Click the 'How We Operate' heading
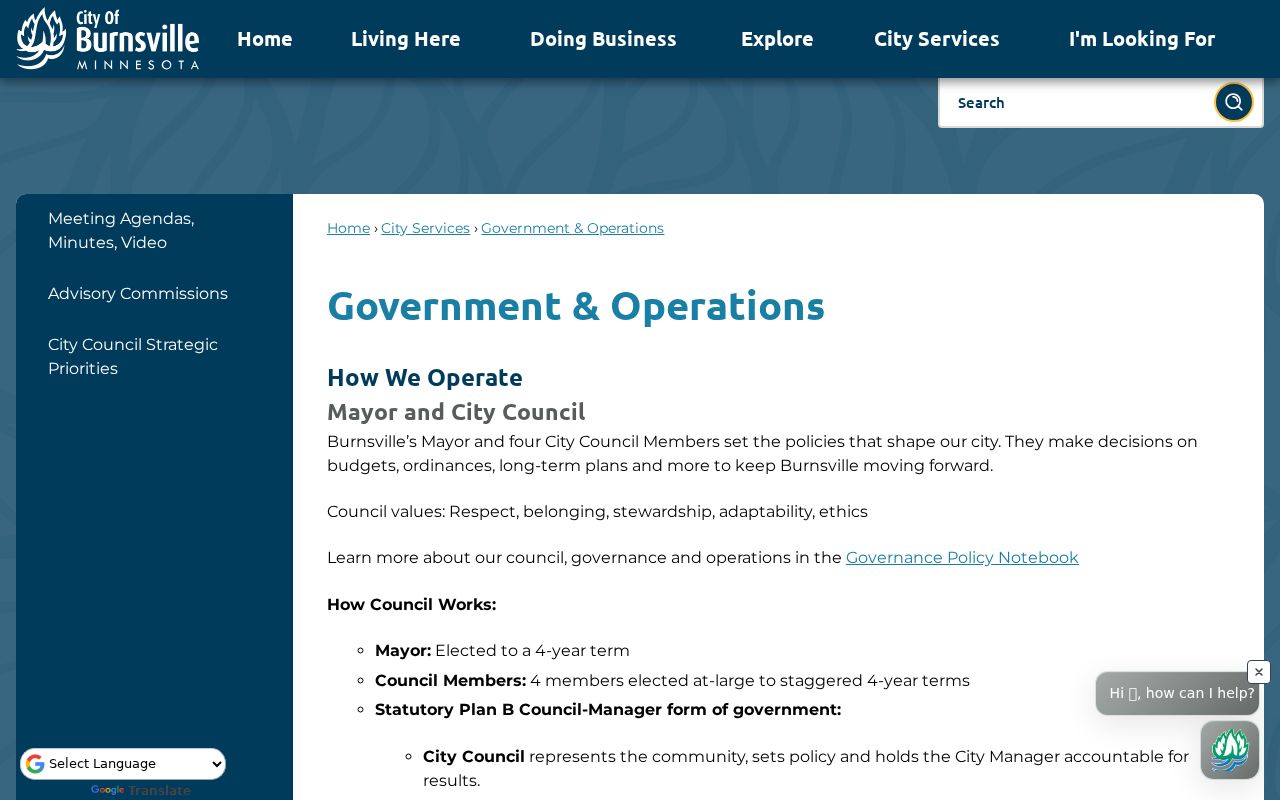This screenshot has width=1280, height=800. (x=425, y=377)
